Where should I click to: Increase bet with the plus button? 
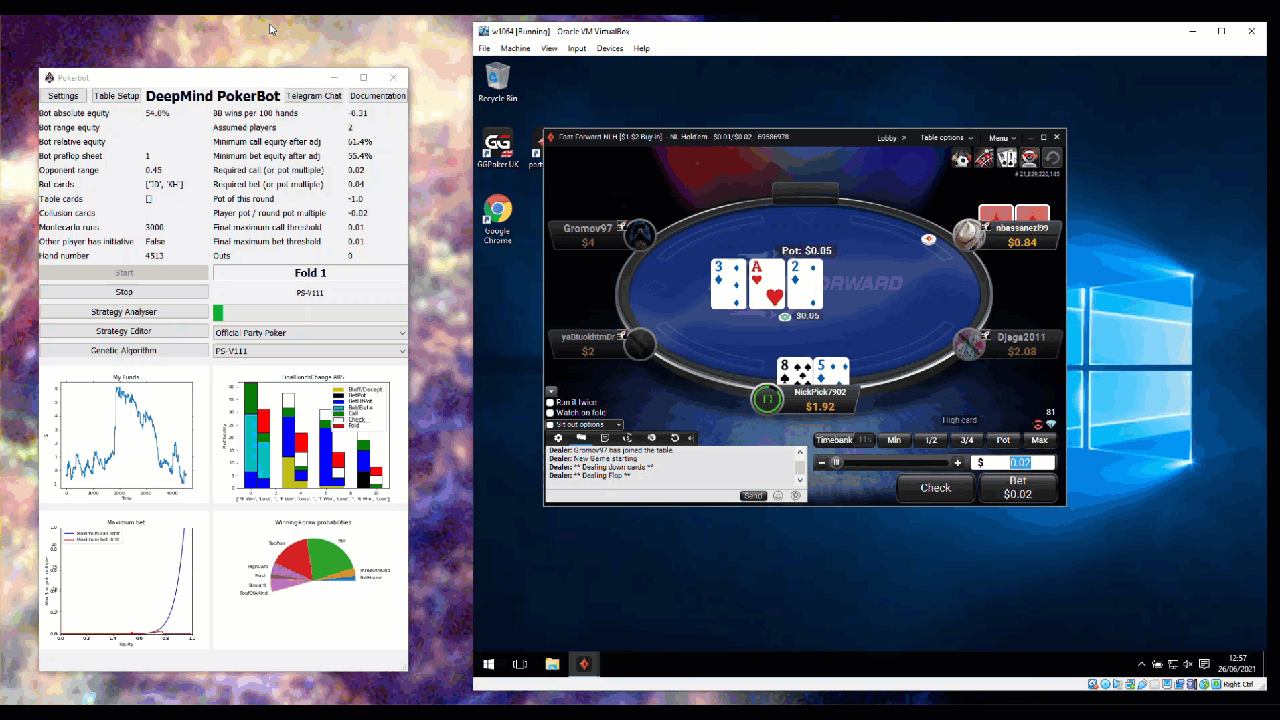pos(957,463)
